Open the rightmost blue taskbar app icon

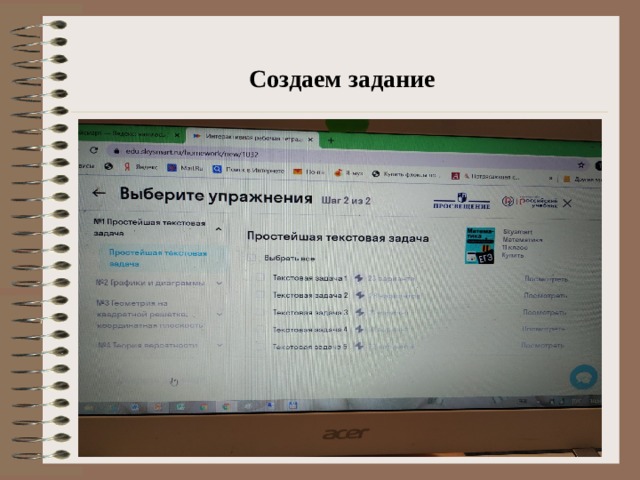(x=293, y=405)
